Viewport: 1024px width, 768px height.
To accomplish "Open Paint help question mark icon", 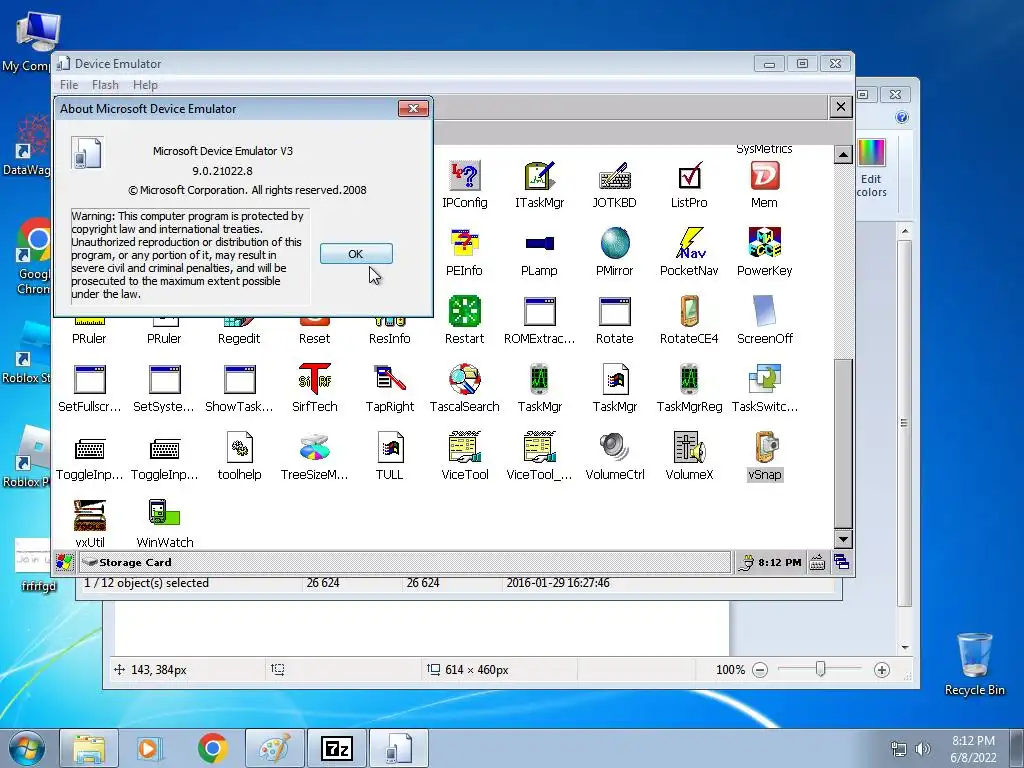I will click(902, 118).
